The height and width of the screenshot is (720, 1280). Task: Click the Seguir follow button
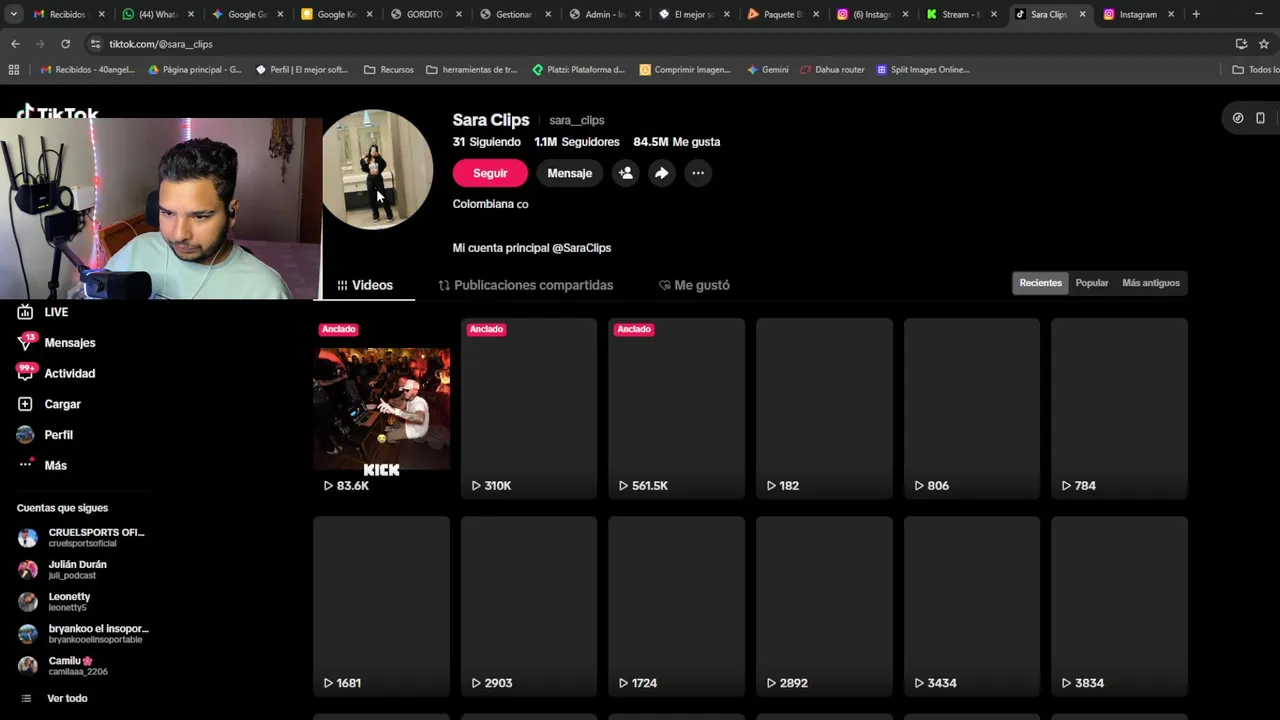pos(490,173)
